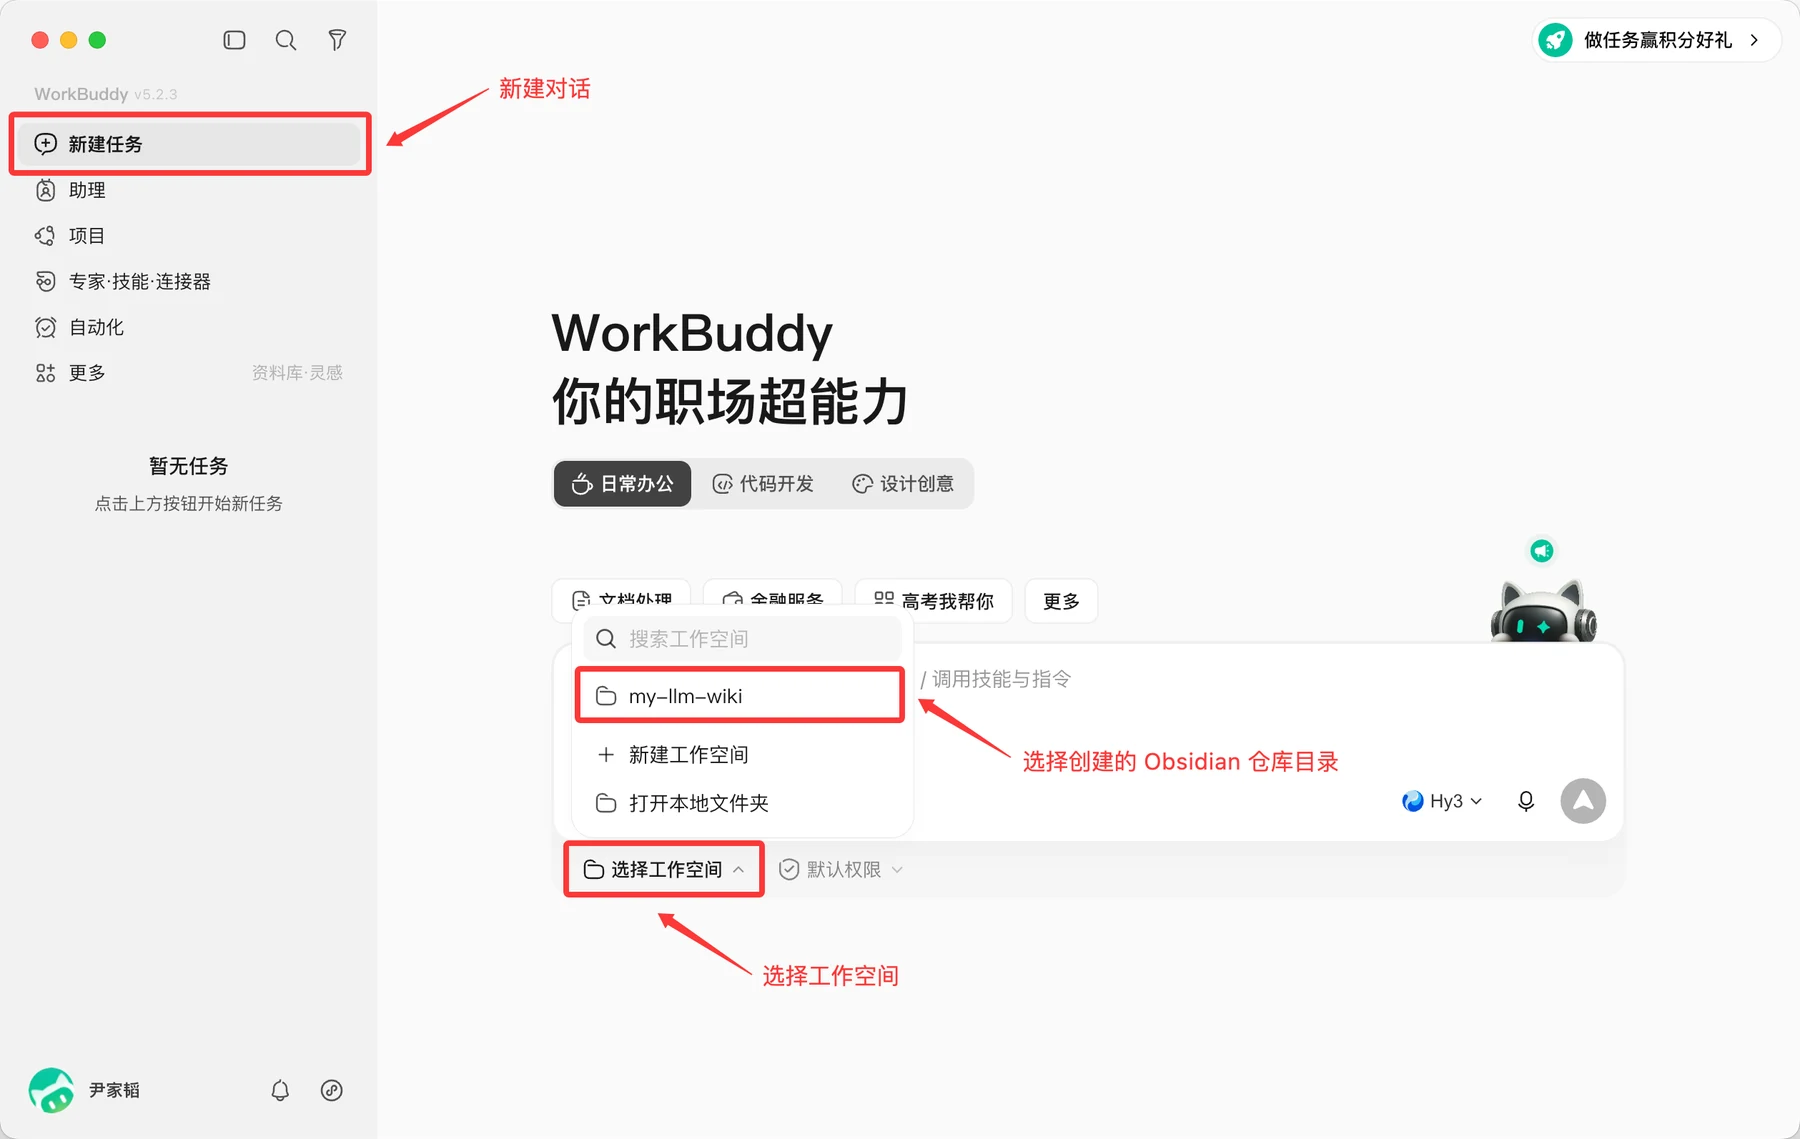
Task: Start a new task via 新建任务
Action: click(190, 144)
